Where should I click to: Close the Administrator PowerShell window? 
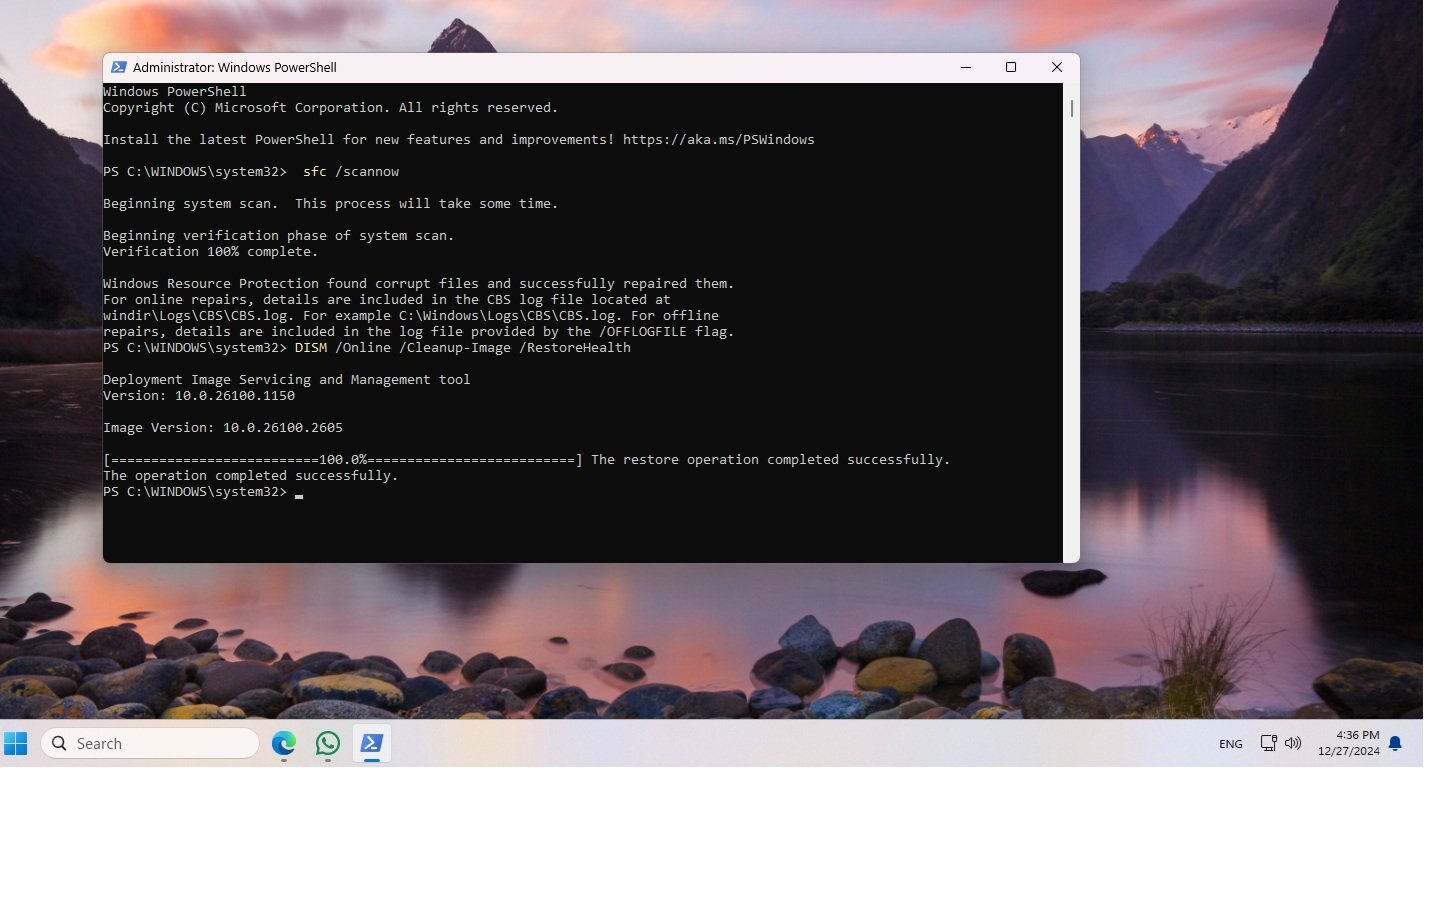(1057, 67)
